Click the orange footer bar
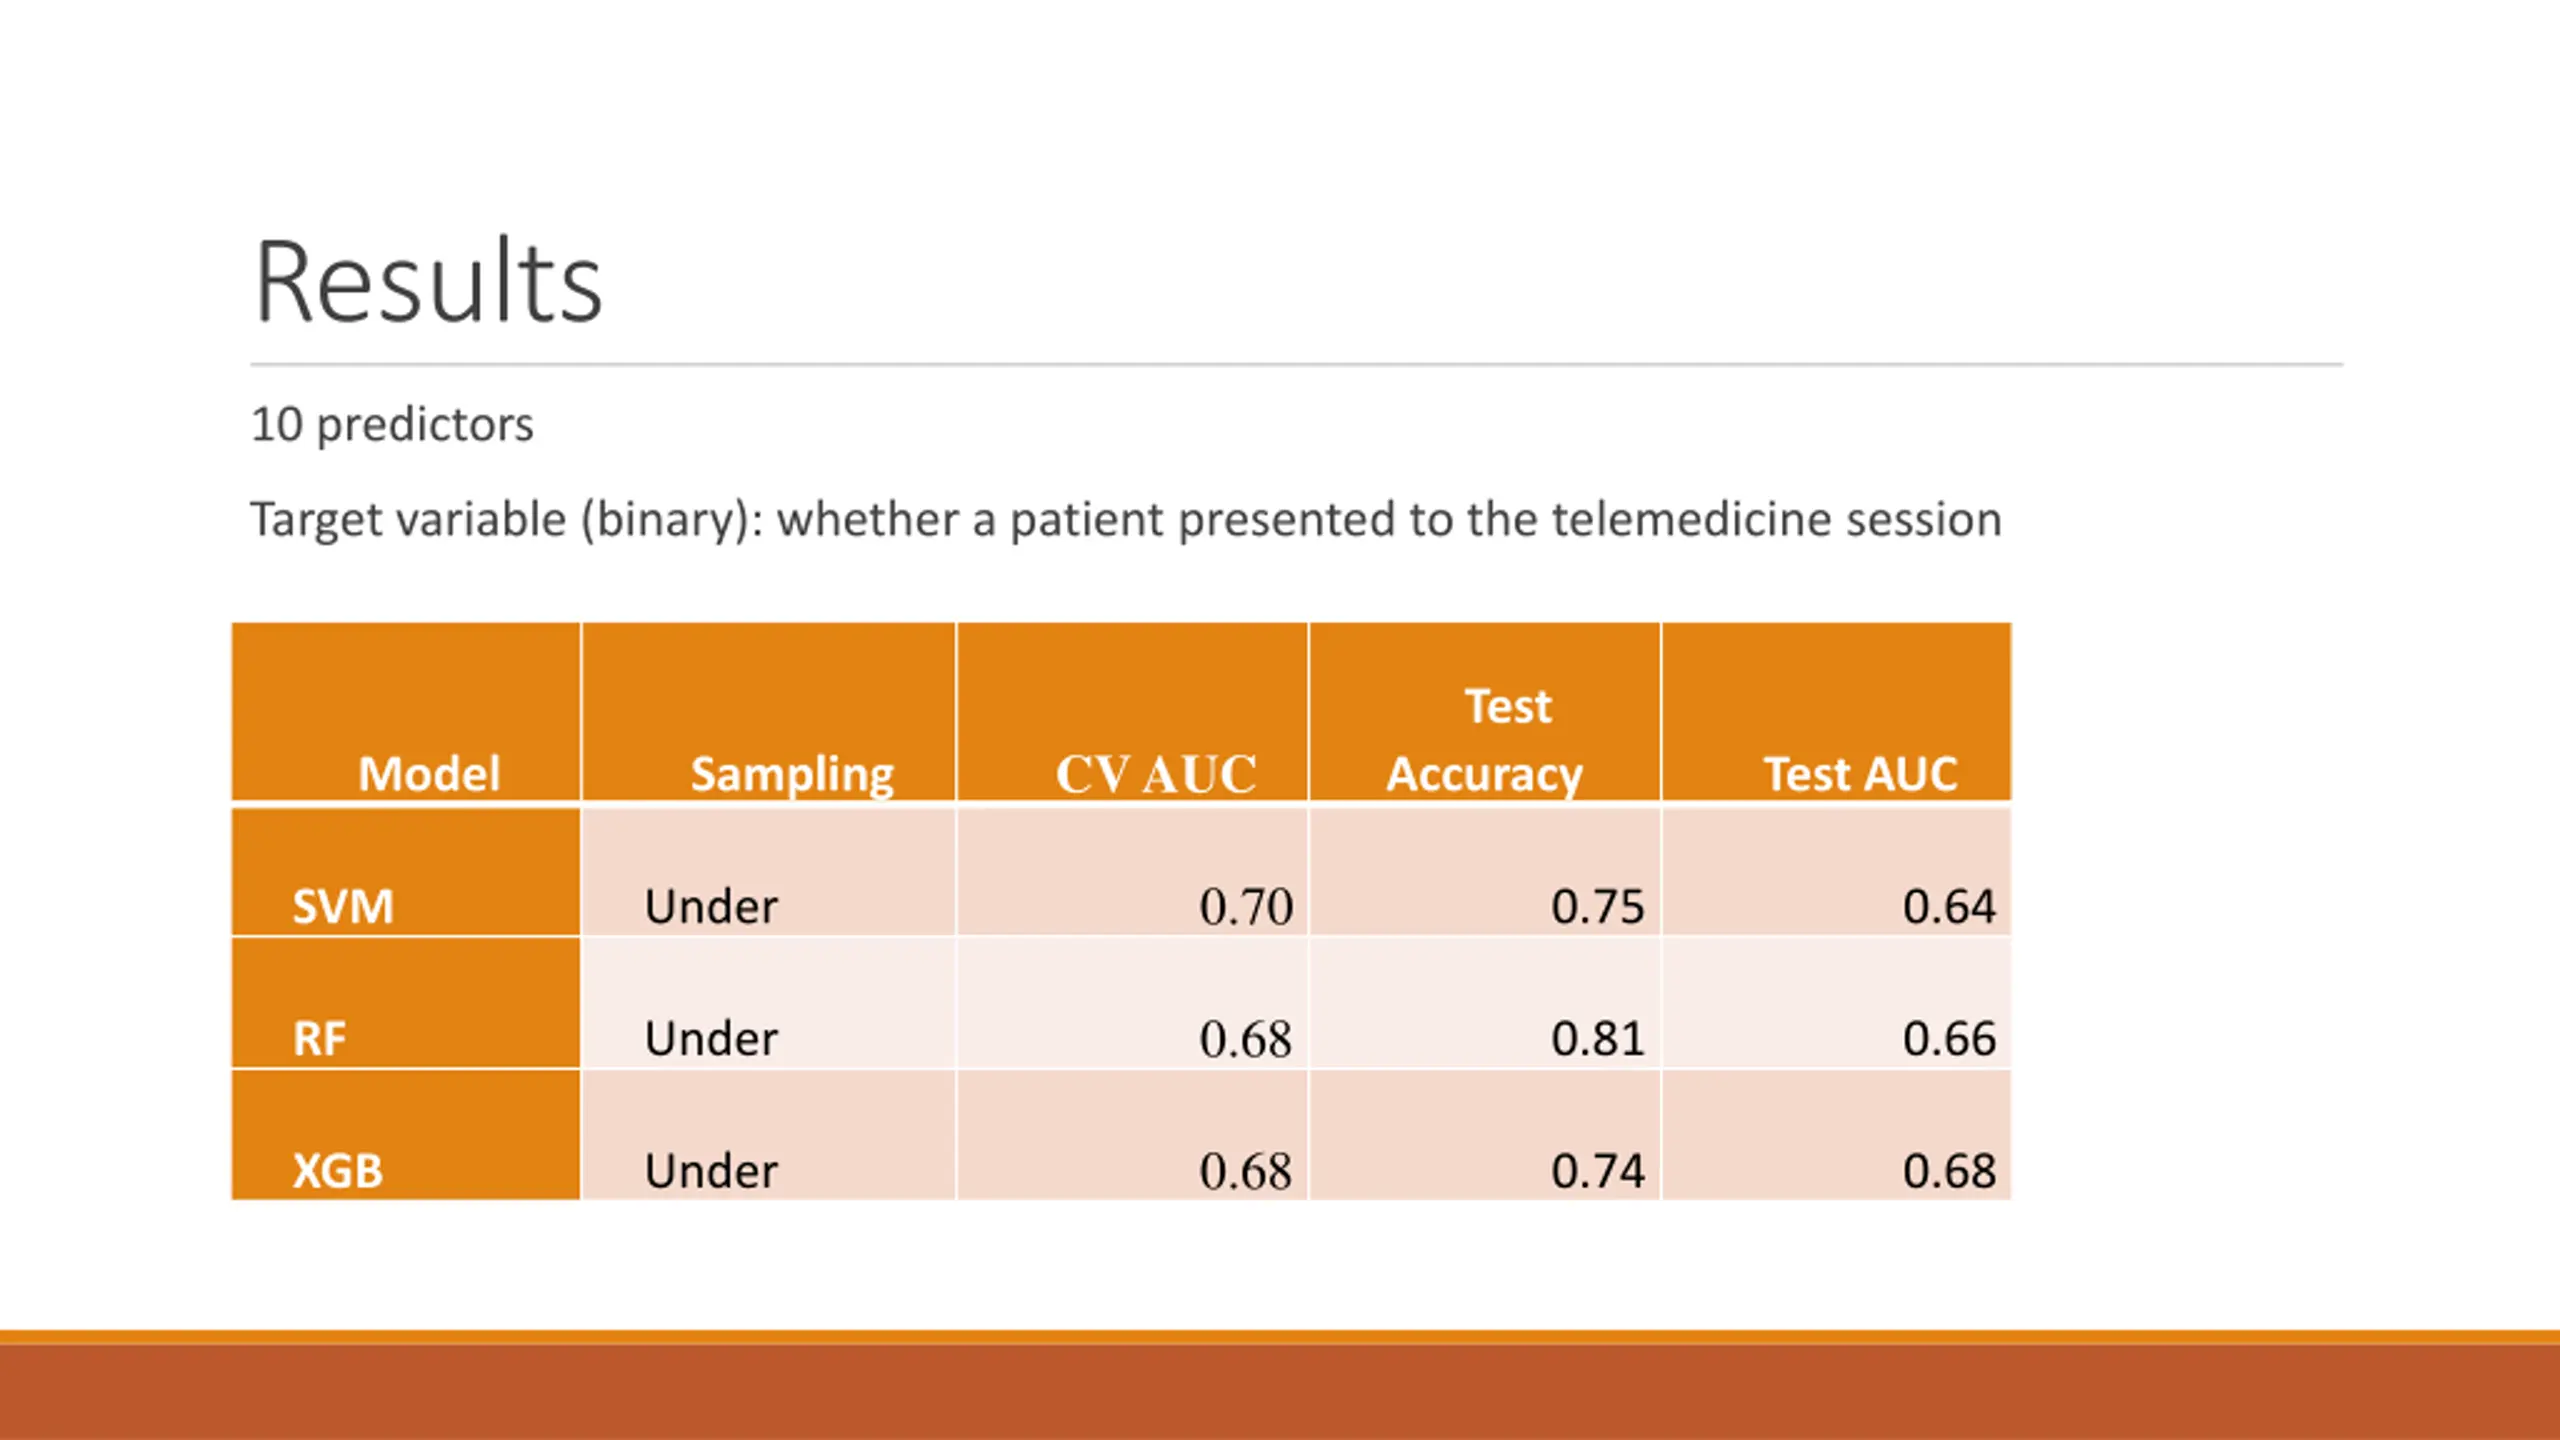Screen dimensions: 2560x1440 click(x=1280, y=1385)
